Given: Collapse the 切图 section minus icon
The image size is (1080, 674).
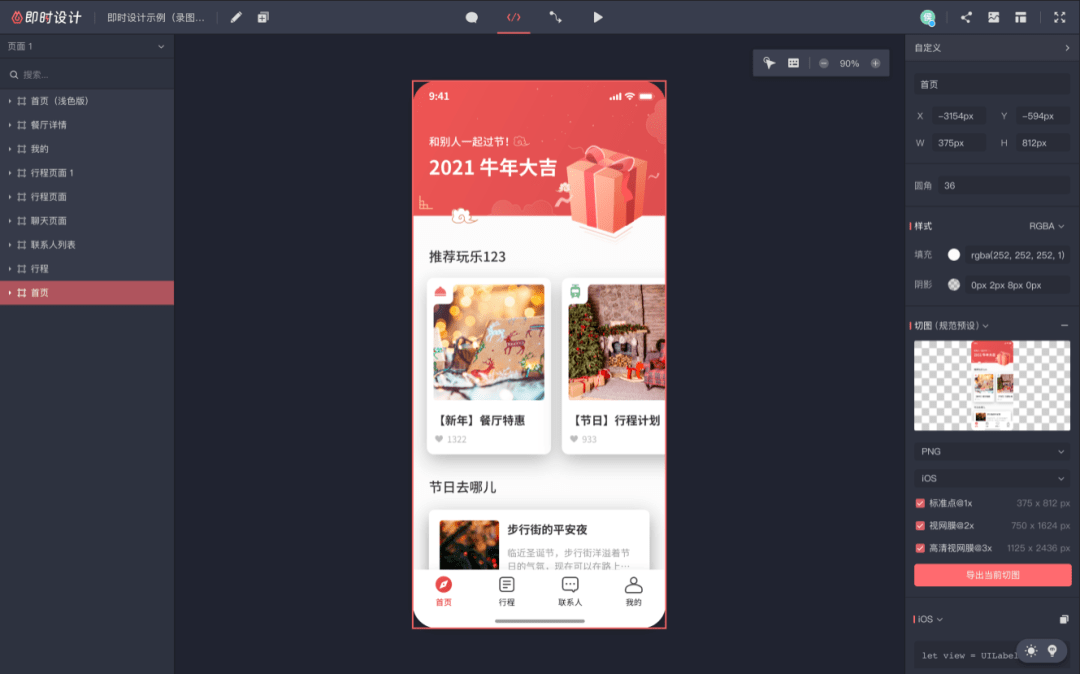Looking at the screenshot, I should (1064, 326).
